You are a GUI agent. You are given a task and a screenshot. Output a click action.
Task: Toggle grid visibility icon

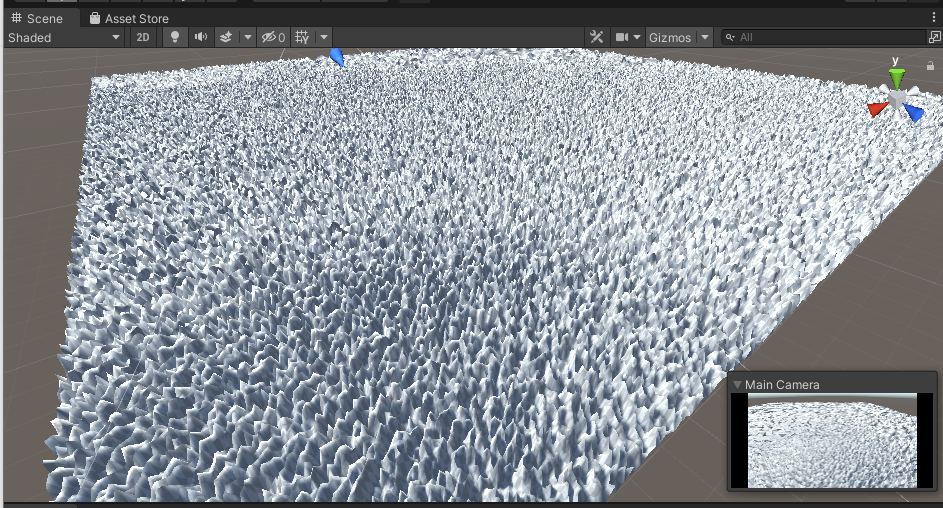pos(302,37)
